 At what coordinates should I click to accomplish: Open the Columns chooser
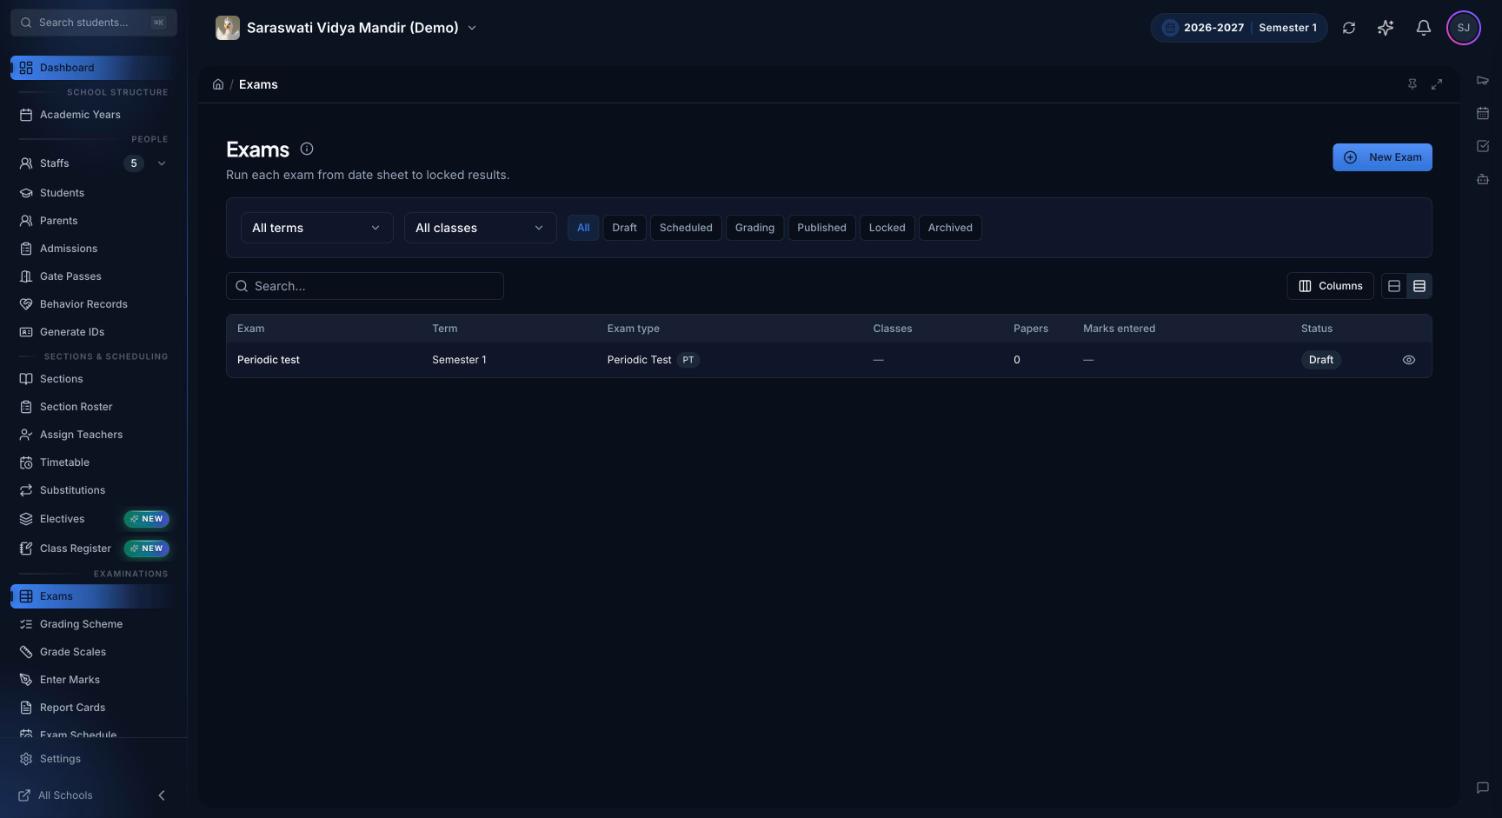1330,286
